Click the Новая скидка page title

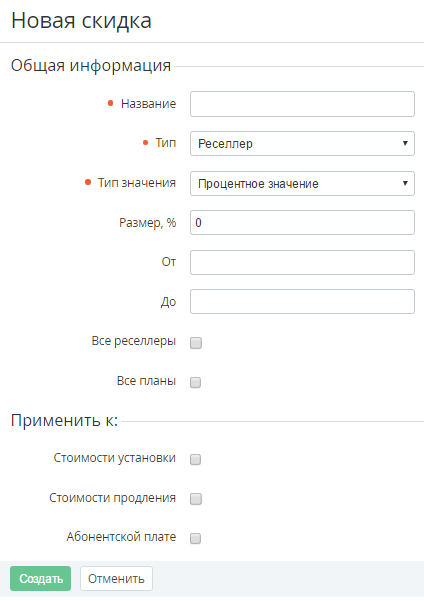click(81, 21)
